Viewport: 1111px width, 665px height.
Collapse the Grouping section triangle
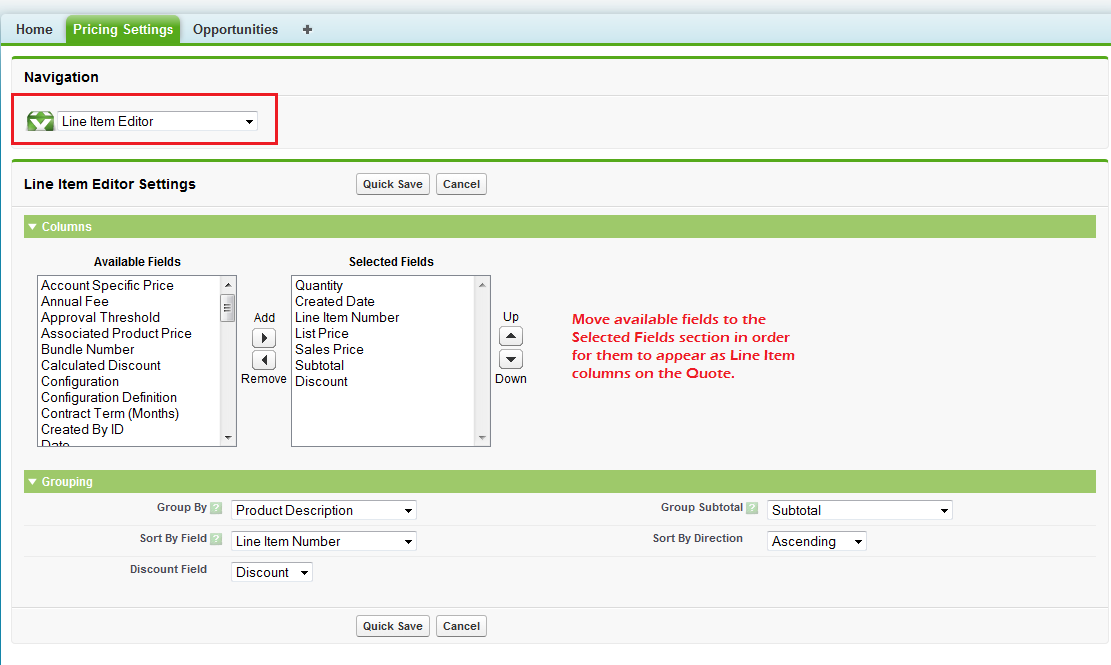[32, 482]
